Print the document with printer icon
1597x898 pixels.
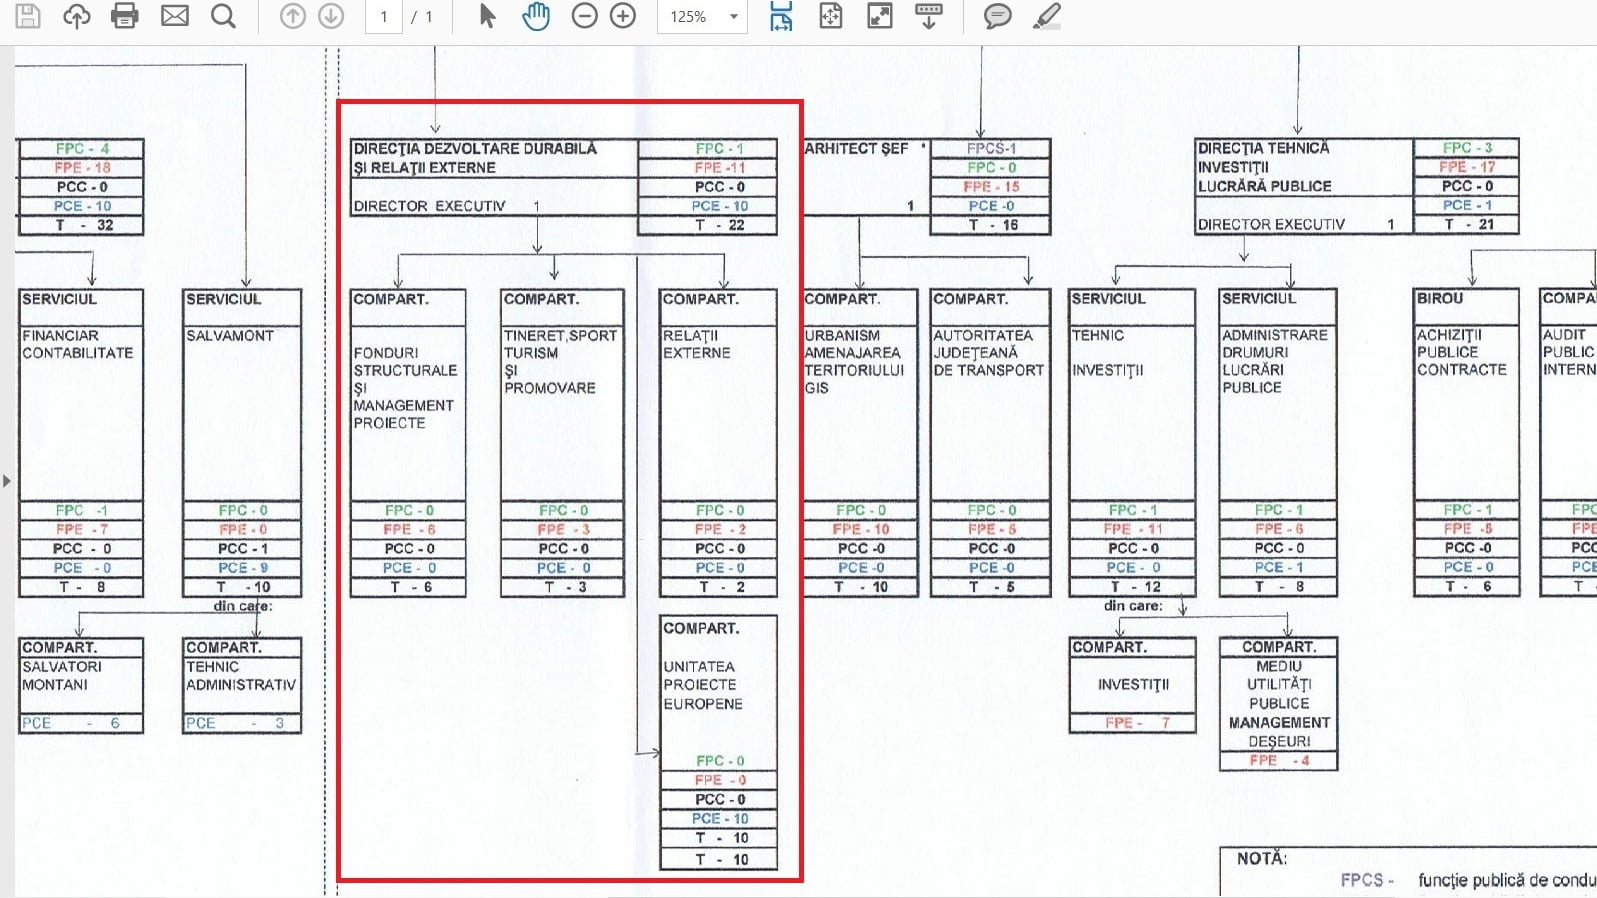coord(125,16)
